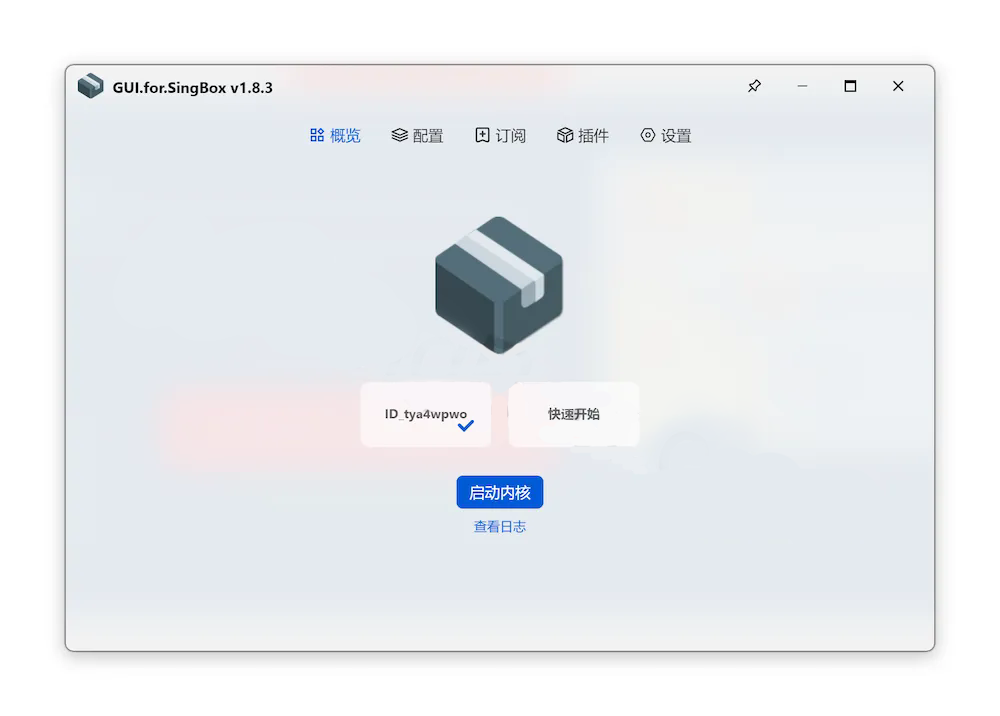Viewport: 1000px width, 716px height.
Task: Open the 设置 settings tab
Action: point(666,135)
